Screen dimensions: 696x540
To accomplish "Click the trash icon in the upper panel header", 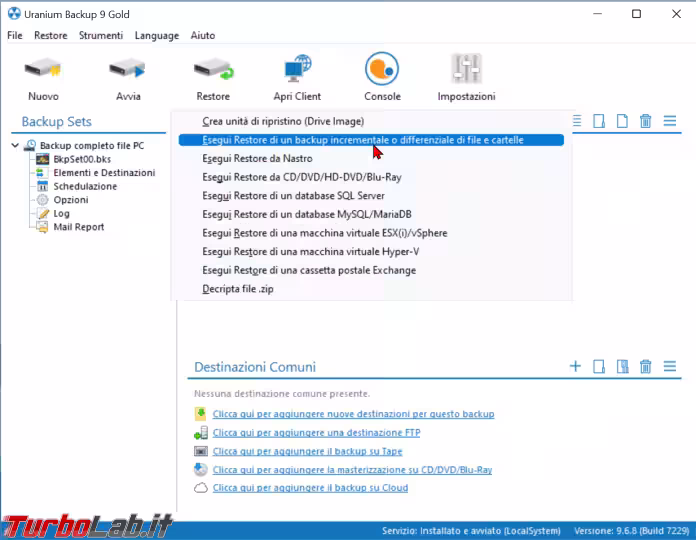I will point(646,121).
